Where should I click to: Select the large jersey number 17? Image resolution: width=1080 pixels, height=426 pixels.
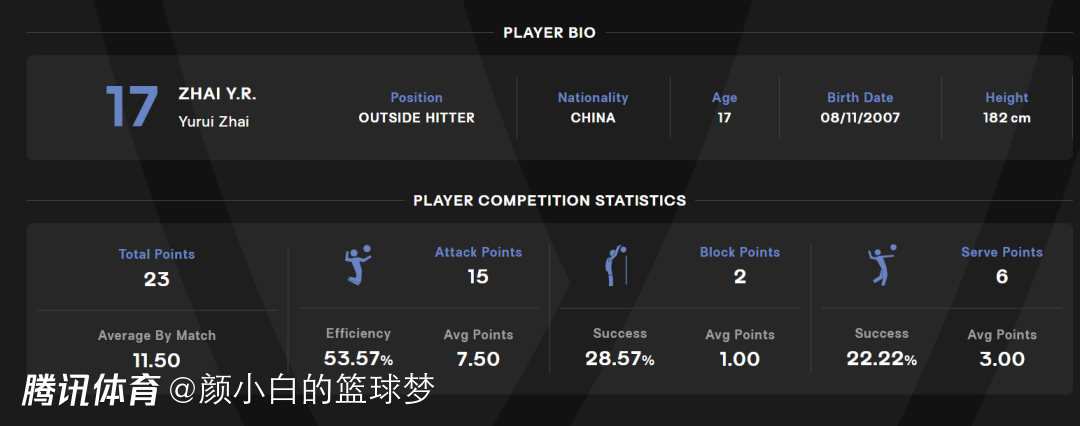pyautogui.click(x=132, y=107)
